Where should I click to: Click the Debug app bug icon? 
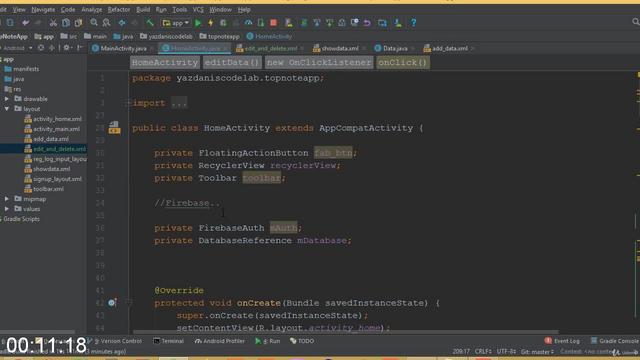(223, 23)
